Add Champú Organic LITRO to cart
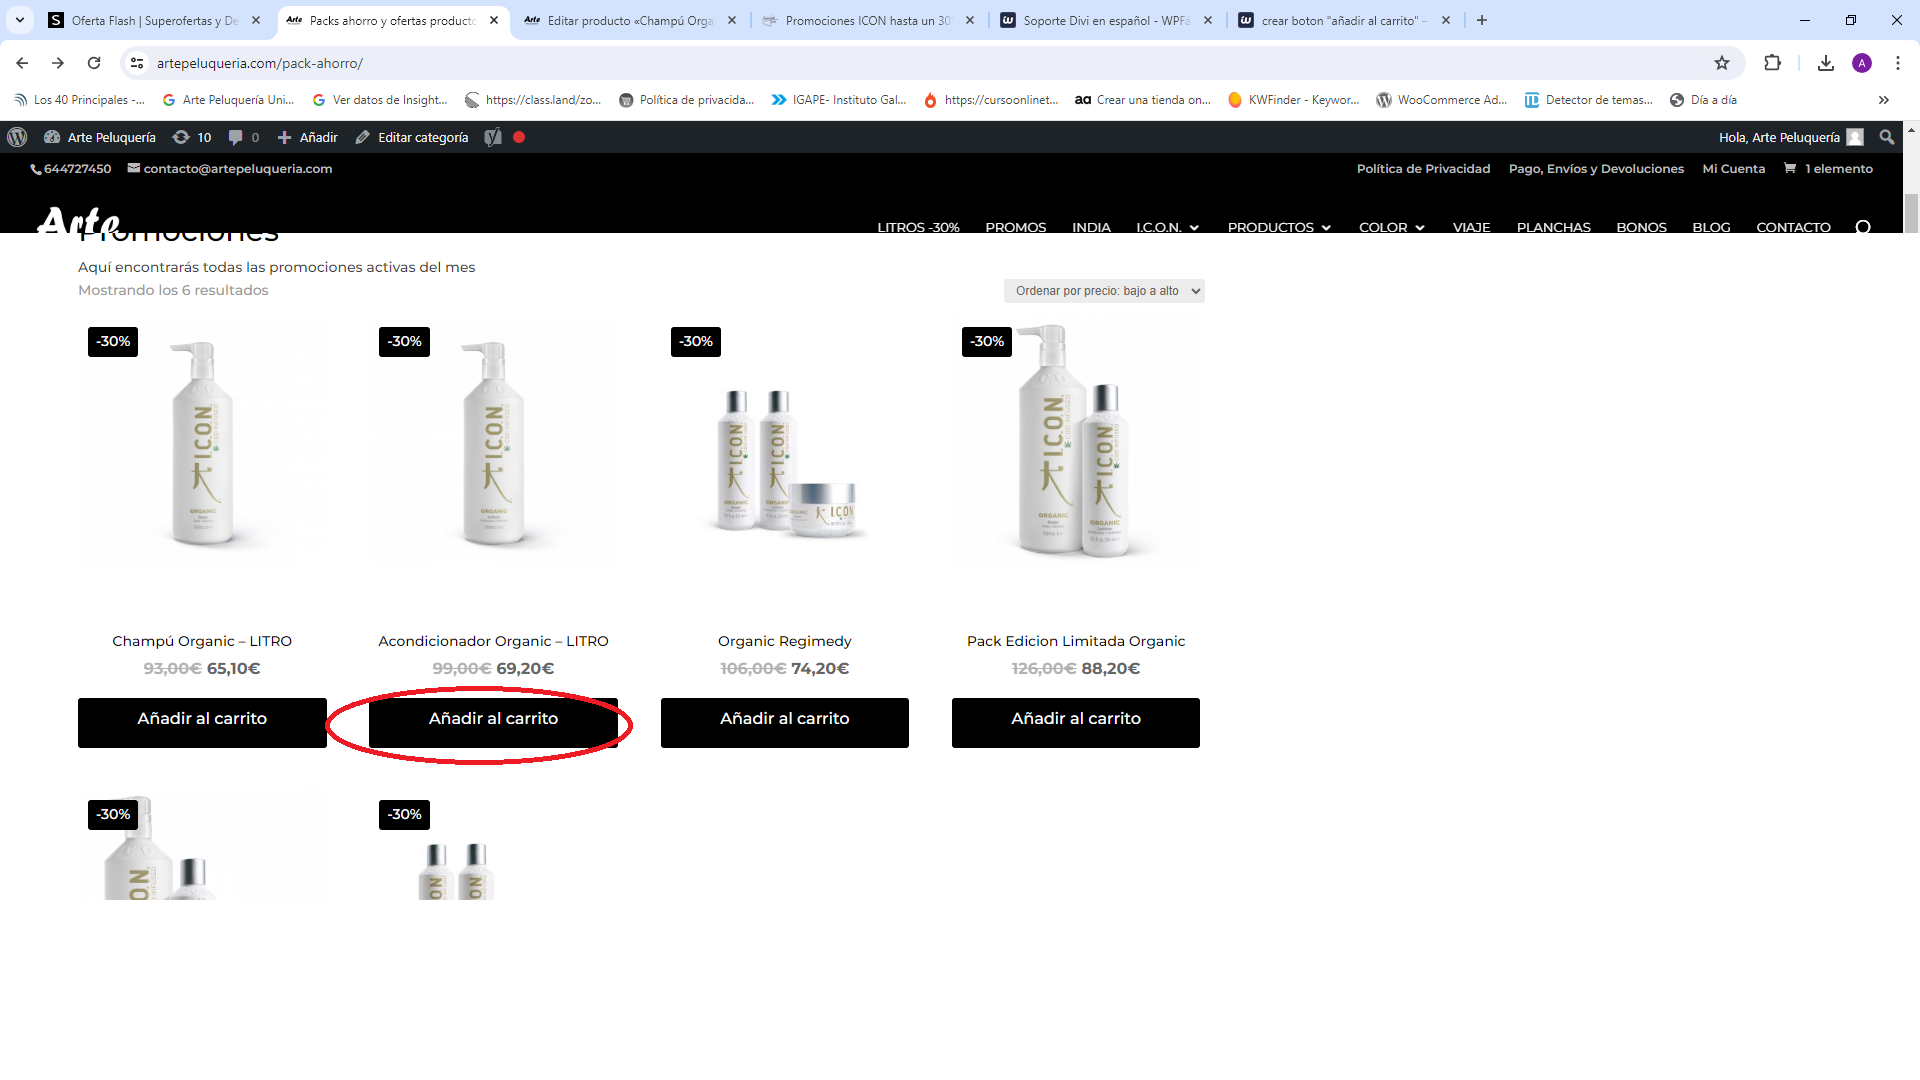 [202, 722]
